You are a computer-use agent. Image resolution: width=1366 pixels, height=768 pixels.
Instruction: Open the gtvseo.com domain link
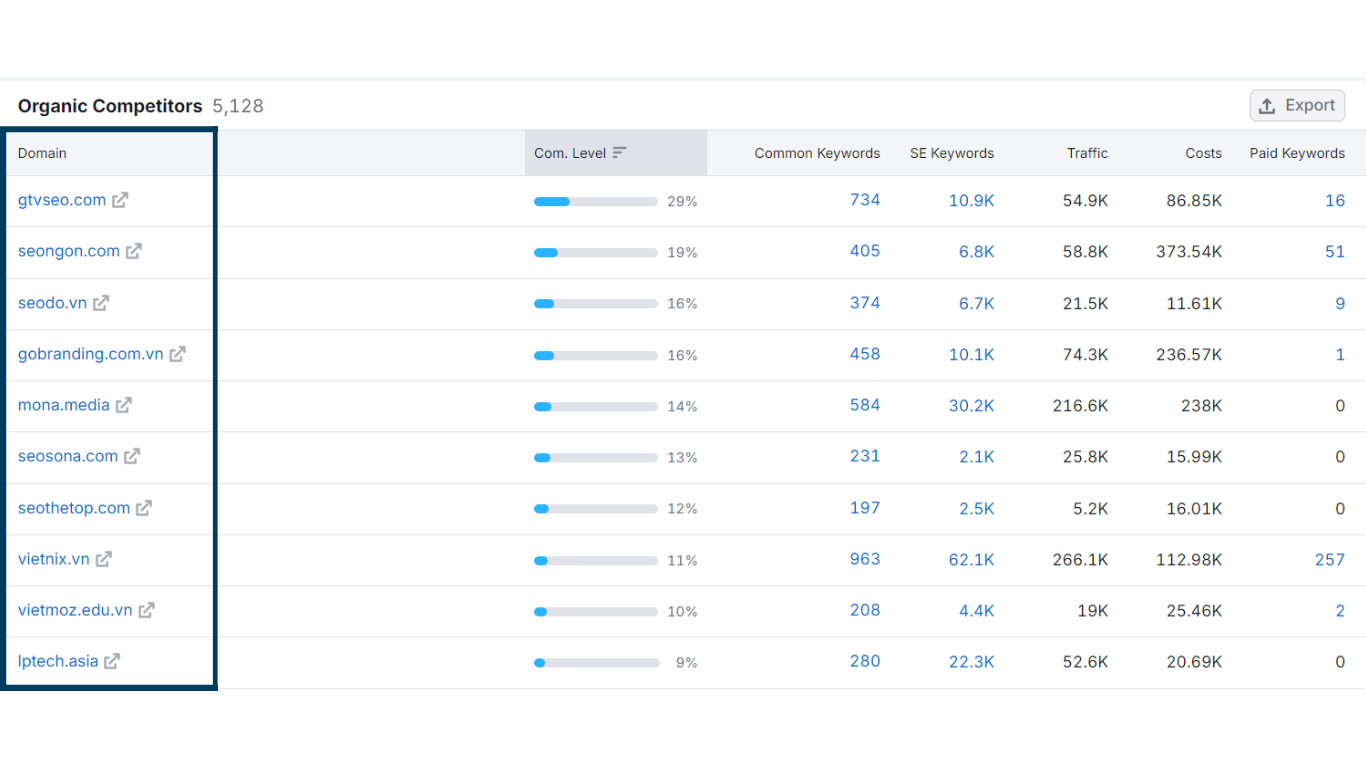click(62, 200)
